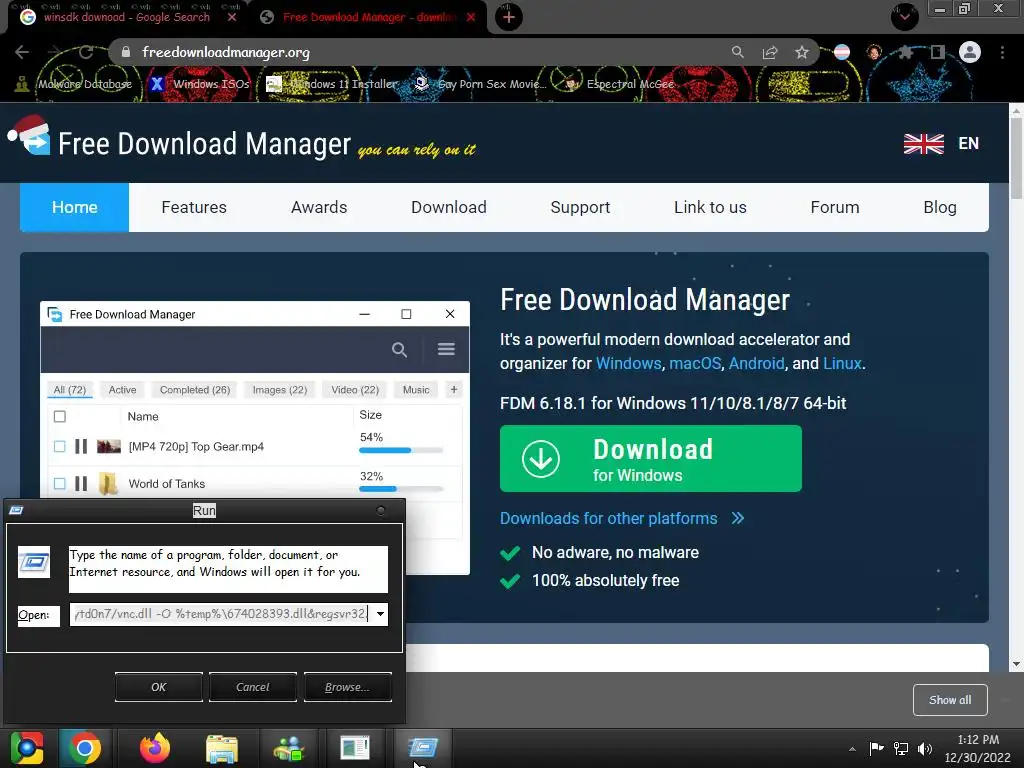Click the Open text field in Run dialog
This screenshot has width=1024, height=768.
[x=220, y=614]
